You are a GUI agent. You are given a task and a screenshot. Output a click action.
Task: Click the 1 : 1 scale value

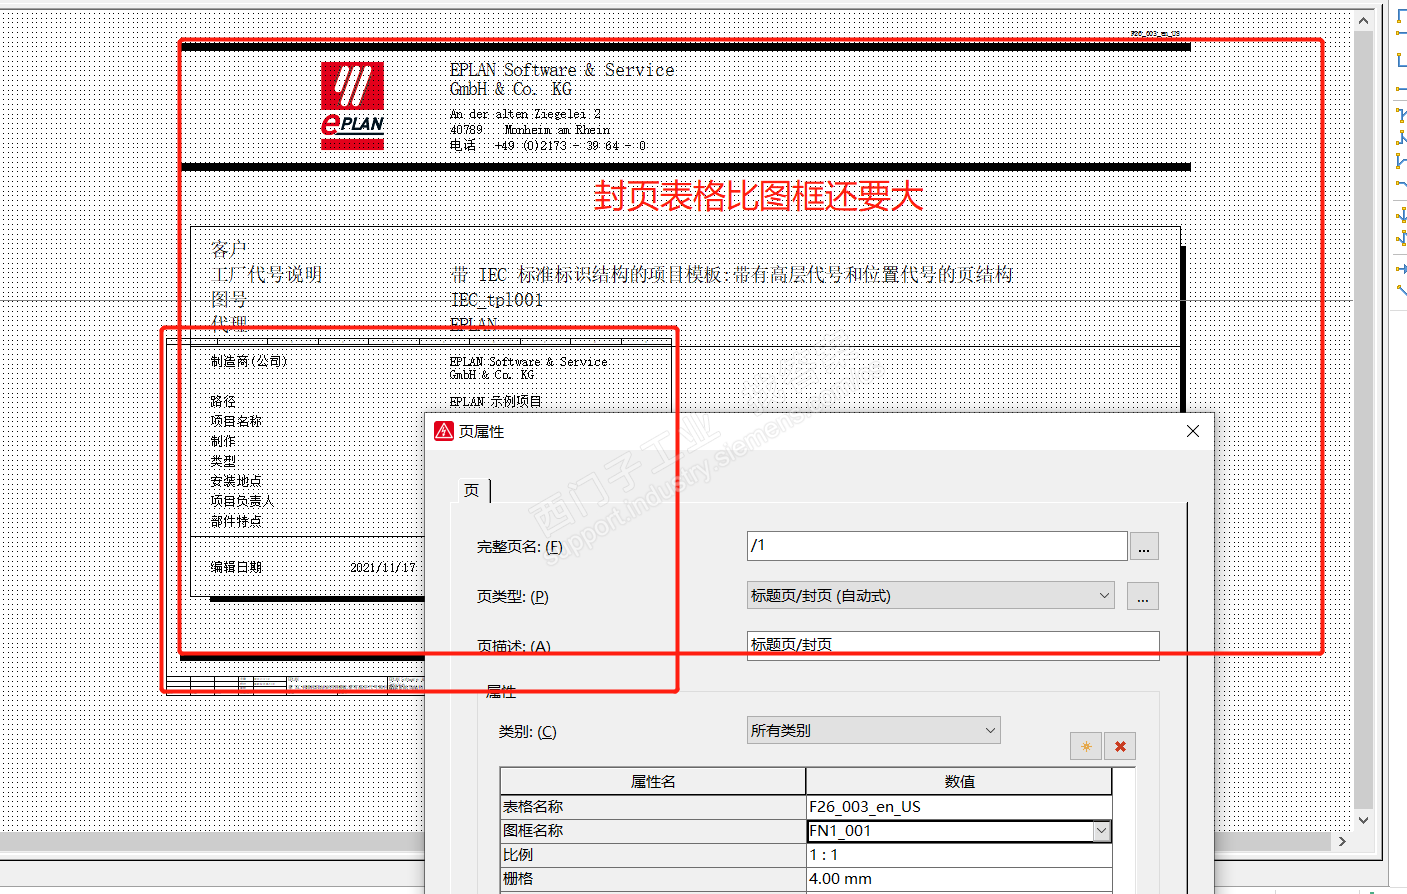[959, 855]
